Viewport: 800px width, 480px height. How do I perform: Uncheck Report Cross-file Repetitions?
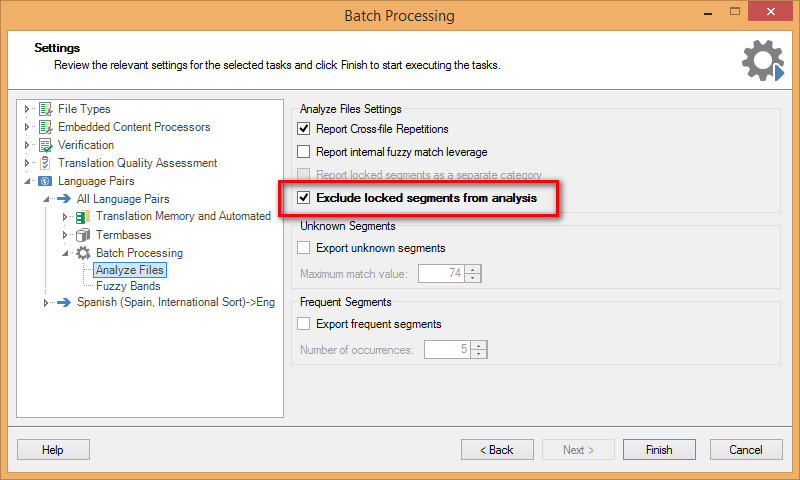point(304,129)
